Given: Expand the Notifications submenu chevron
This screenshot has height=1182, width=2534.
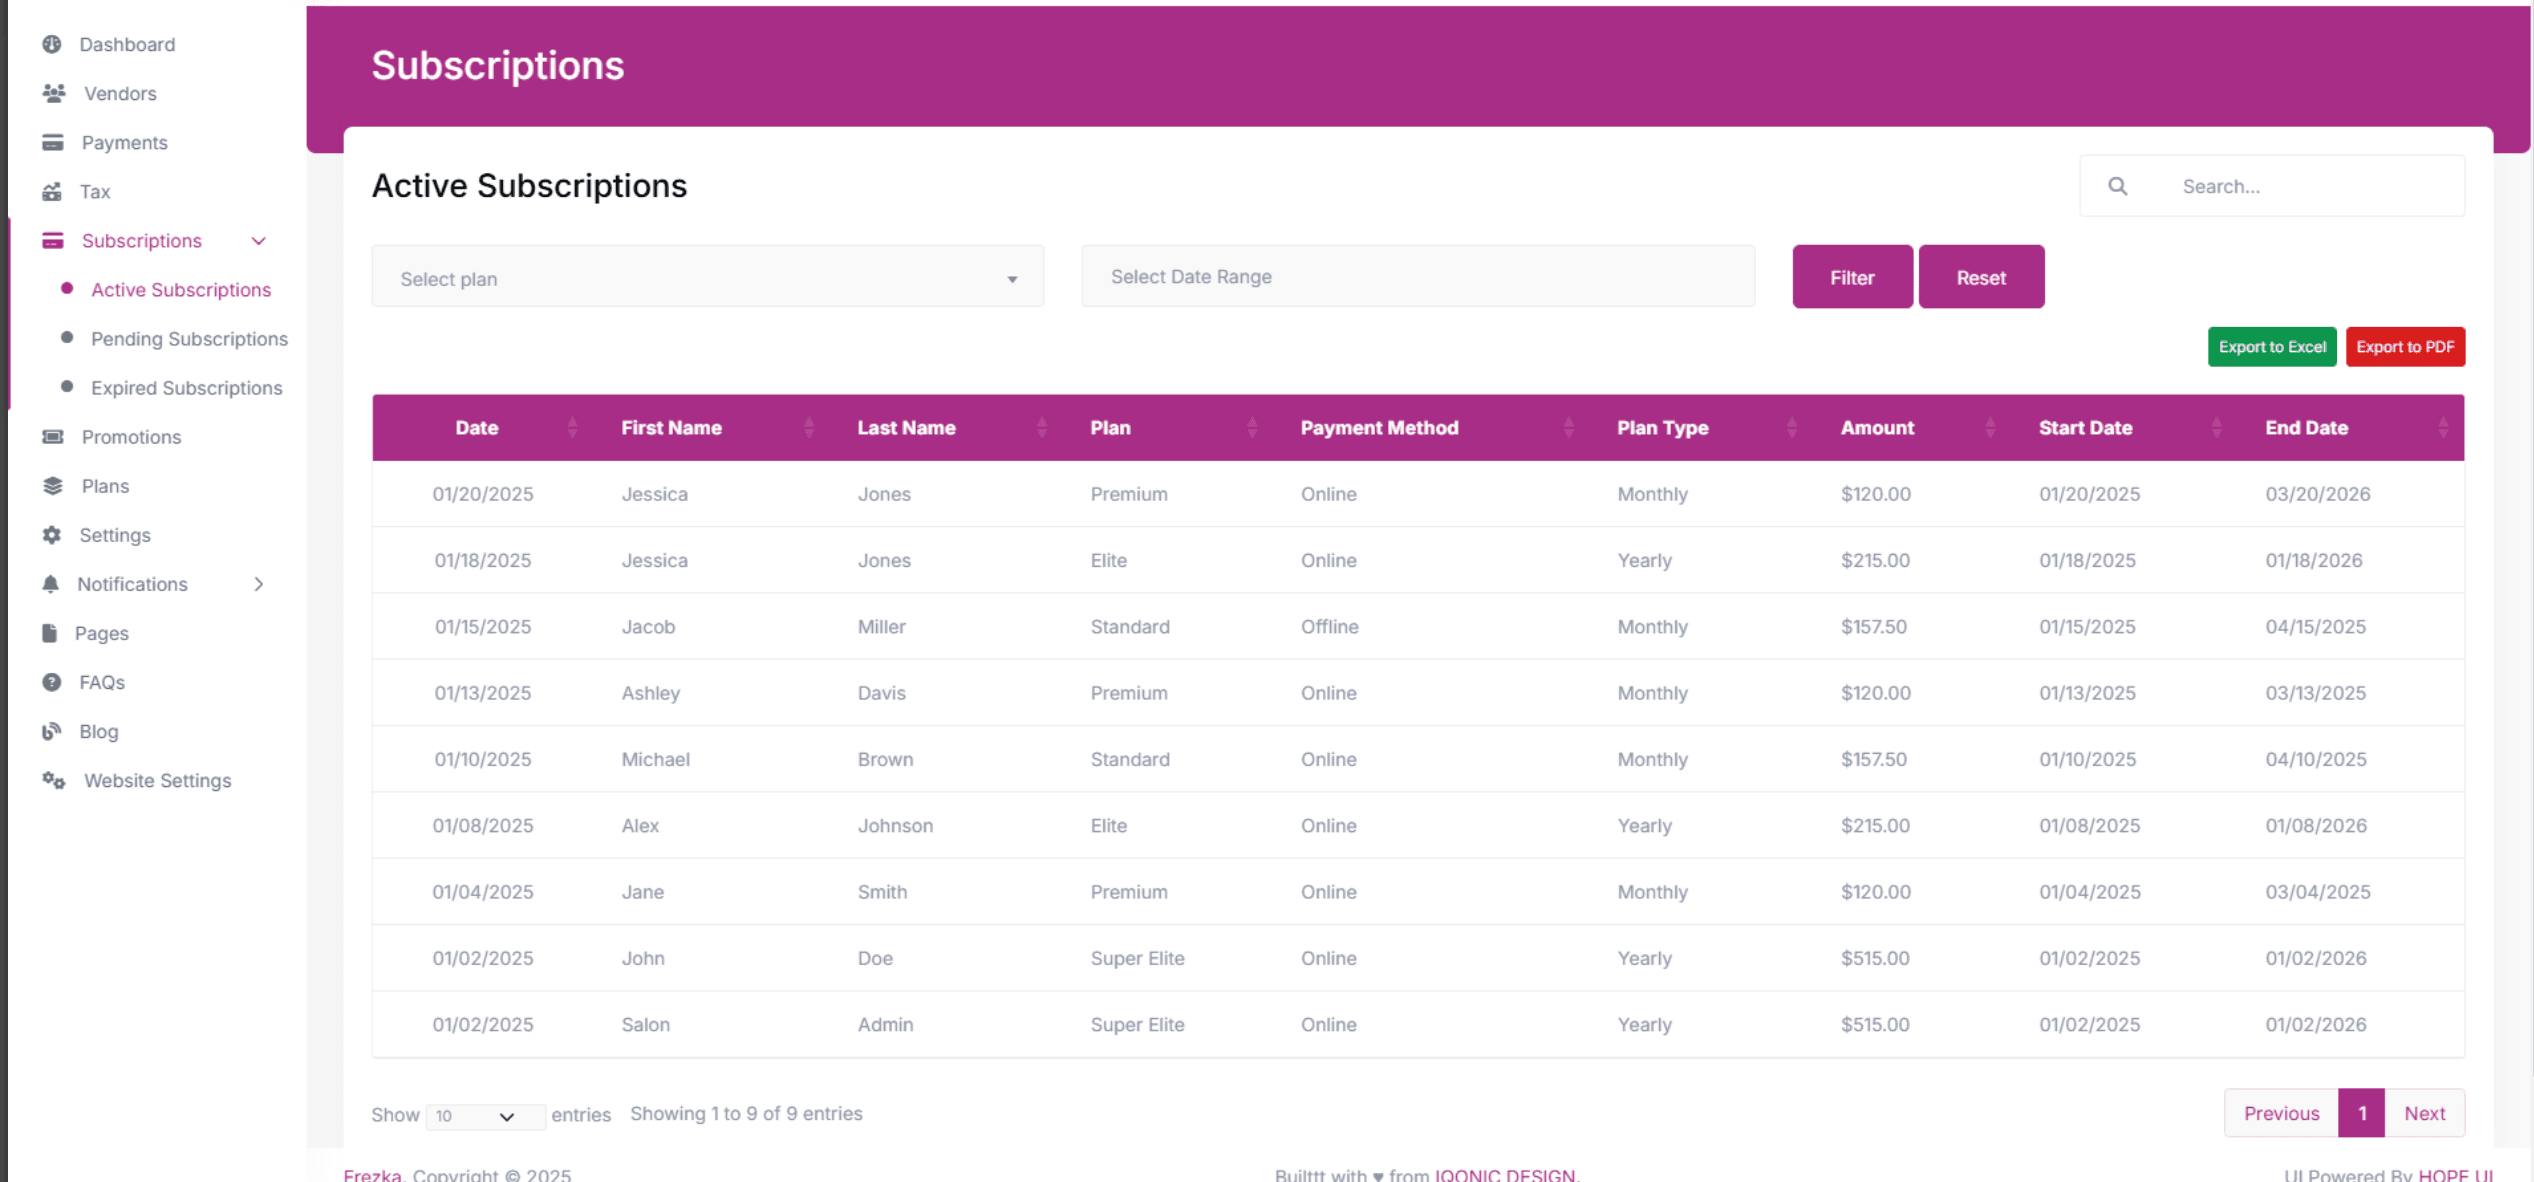Looking at the screenshot, I should [x=259, y=583].
